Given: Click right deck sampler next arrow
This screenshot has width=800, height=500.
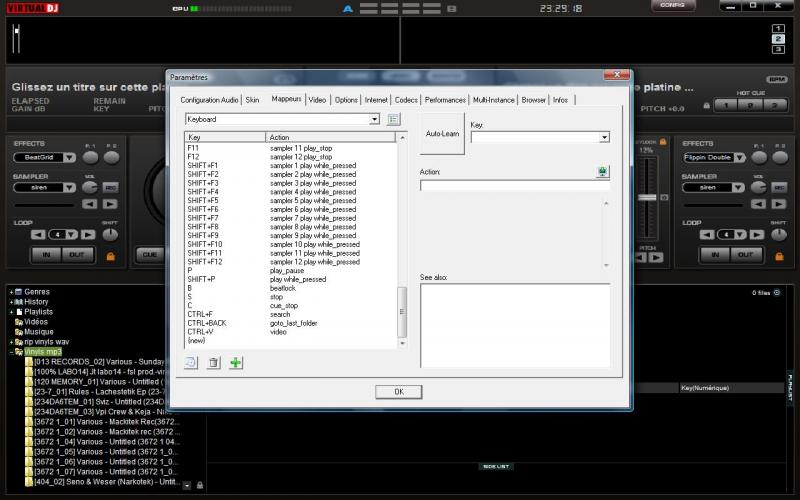Looking at the screenshot, I should click(x=779, y=204).
